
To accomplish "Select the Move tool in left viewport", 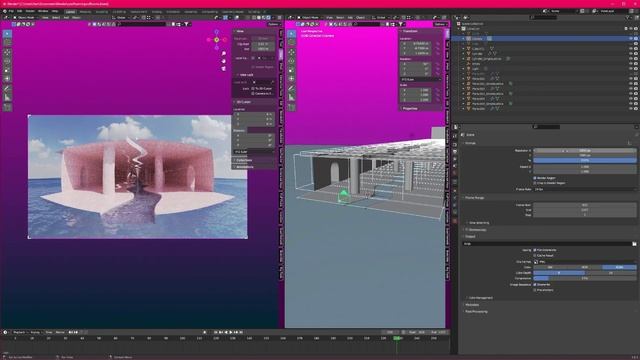I will pyautogui.click(x=7, y=53).
